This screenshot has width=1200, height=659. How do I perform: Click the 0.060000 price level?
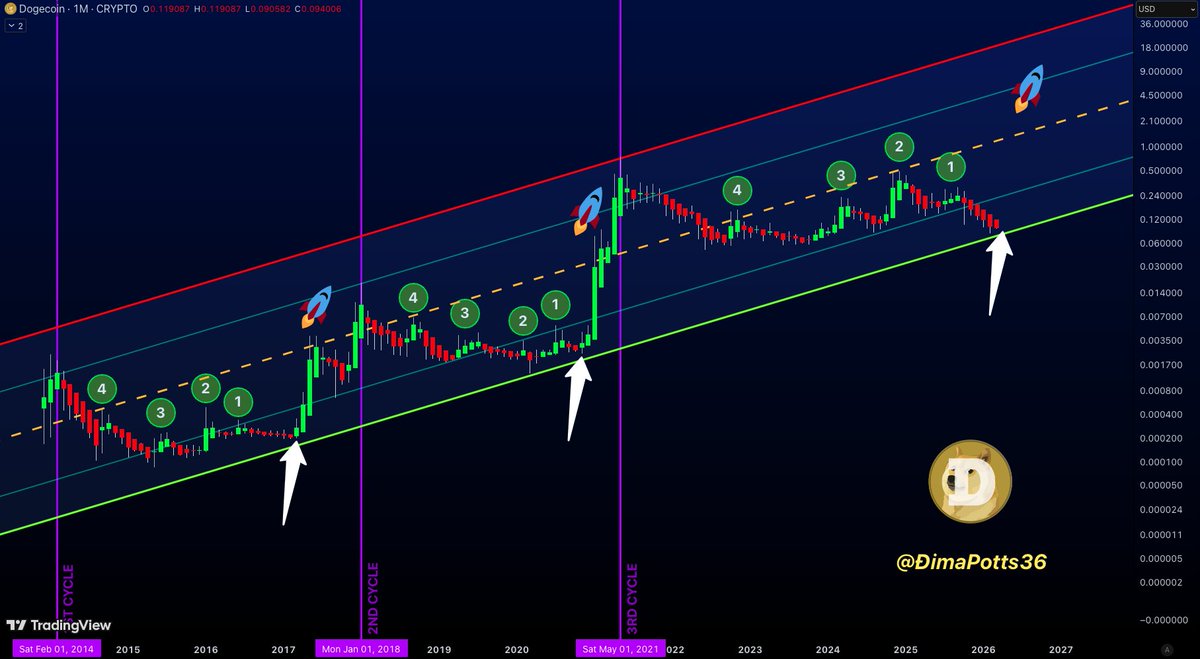(x=1162, y=244)
